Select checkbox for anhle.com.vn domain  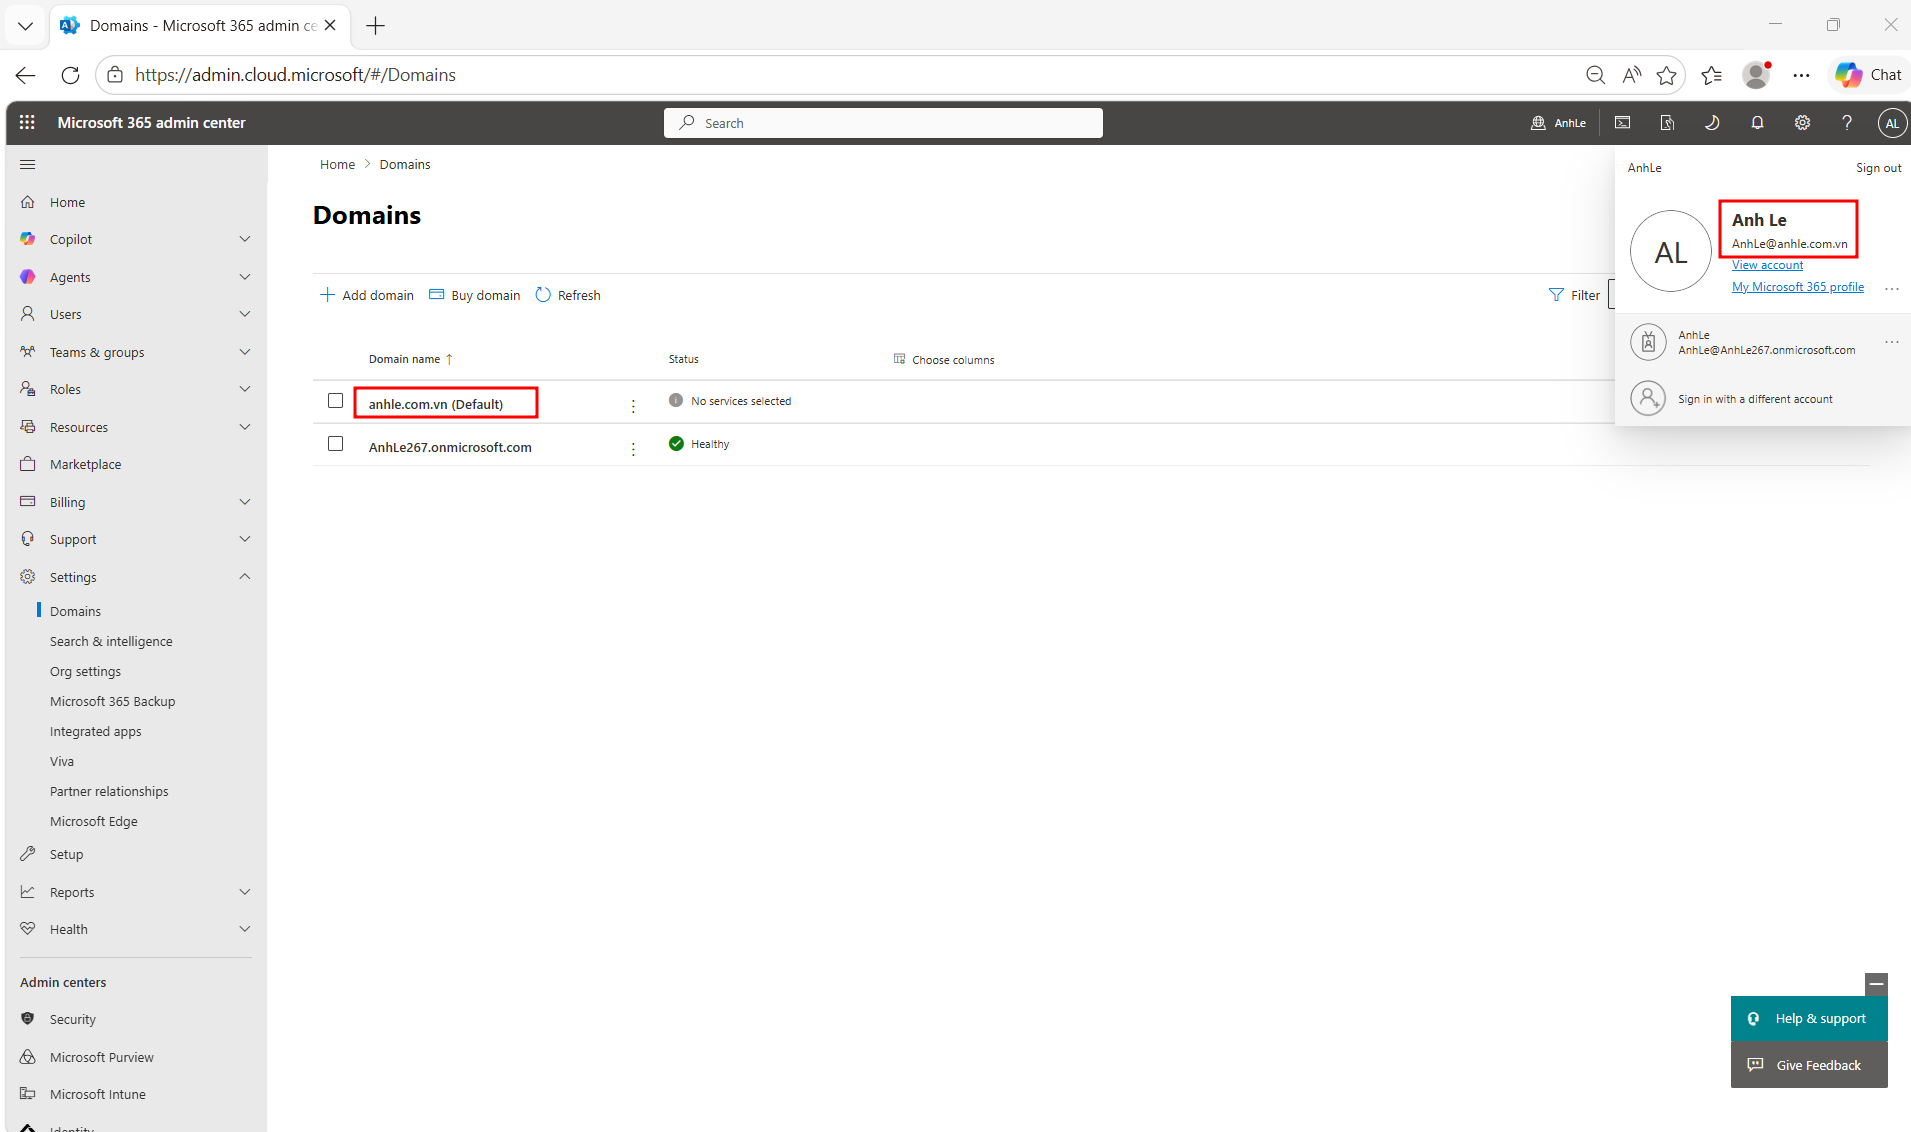click(336, 401)
